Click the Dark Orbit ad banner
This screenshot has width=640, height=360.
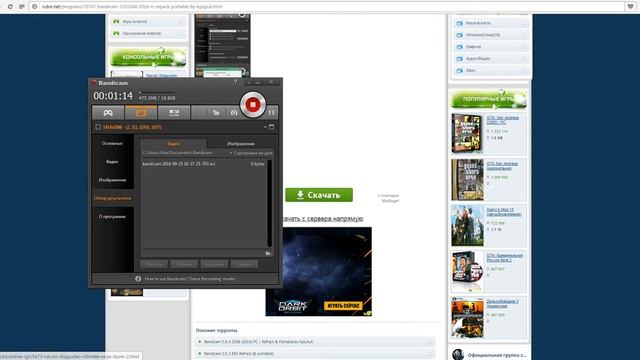pyautogui.click(x=318, y=271)
